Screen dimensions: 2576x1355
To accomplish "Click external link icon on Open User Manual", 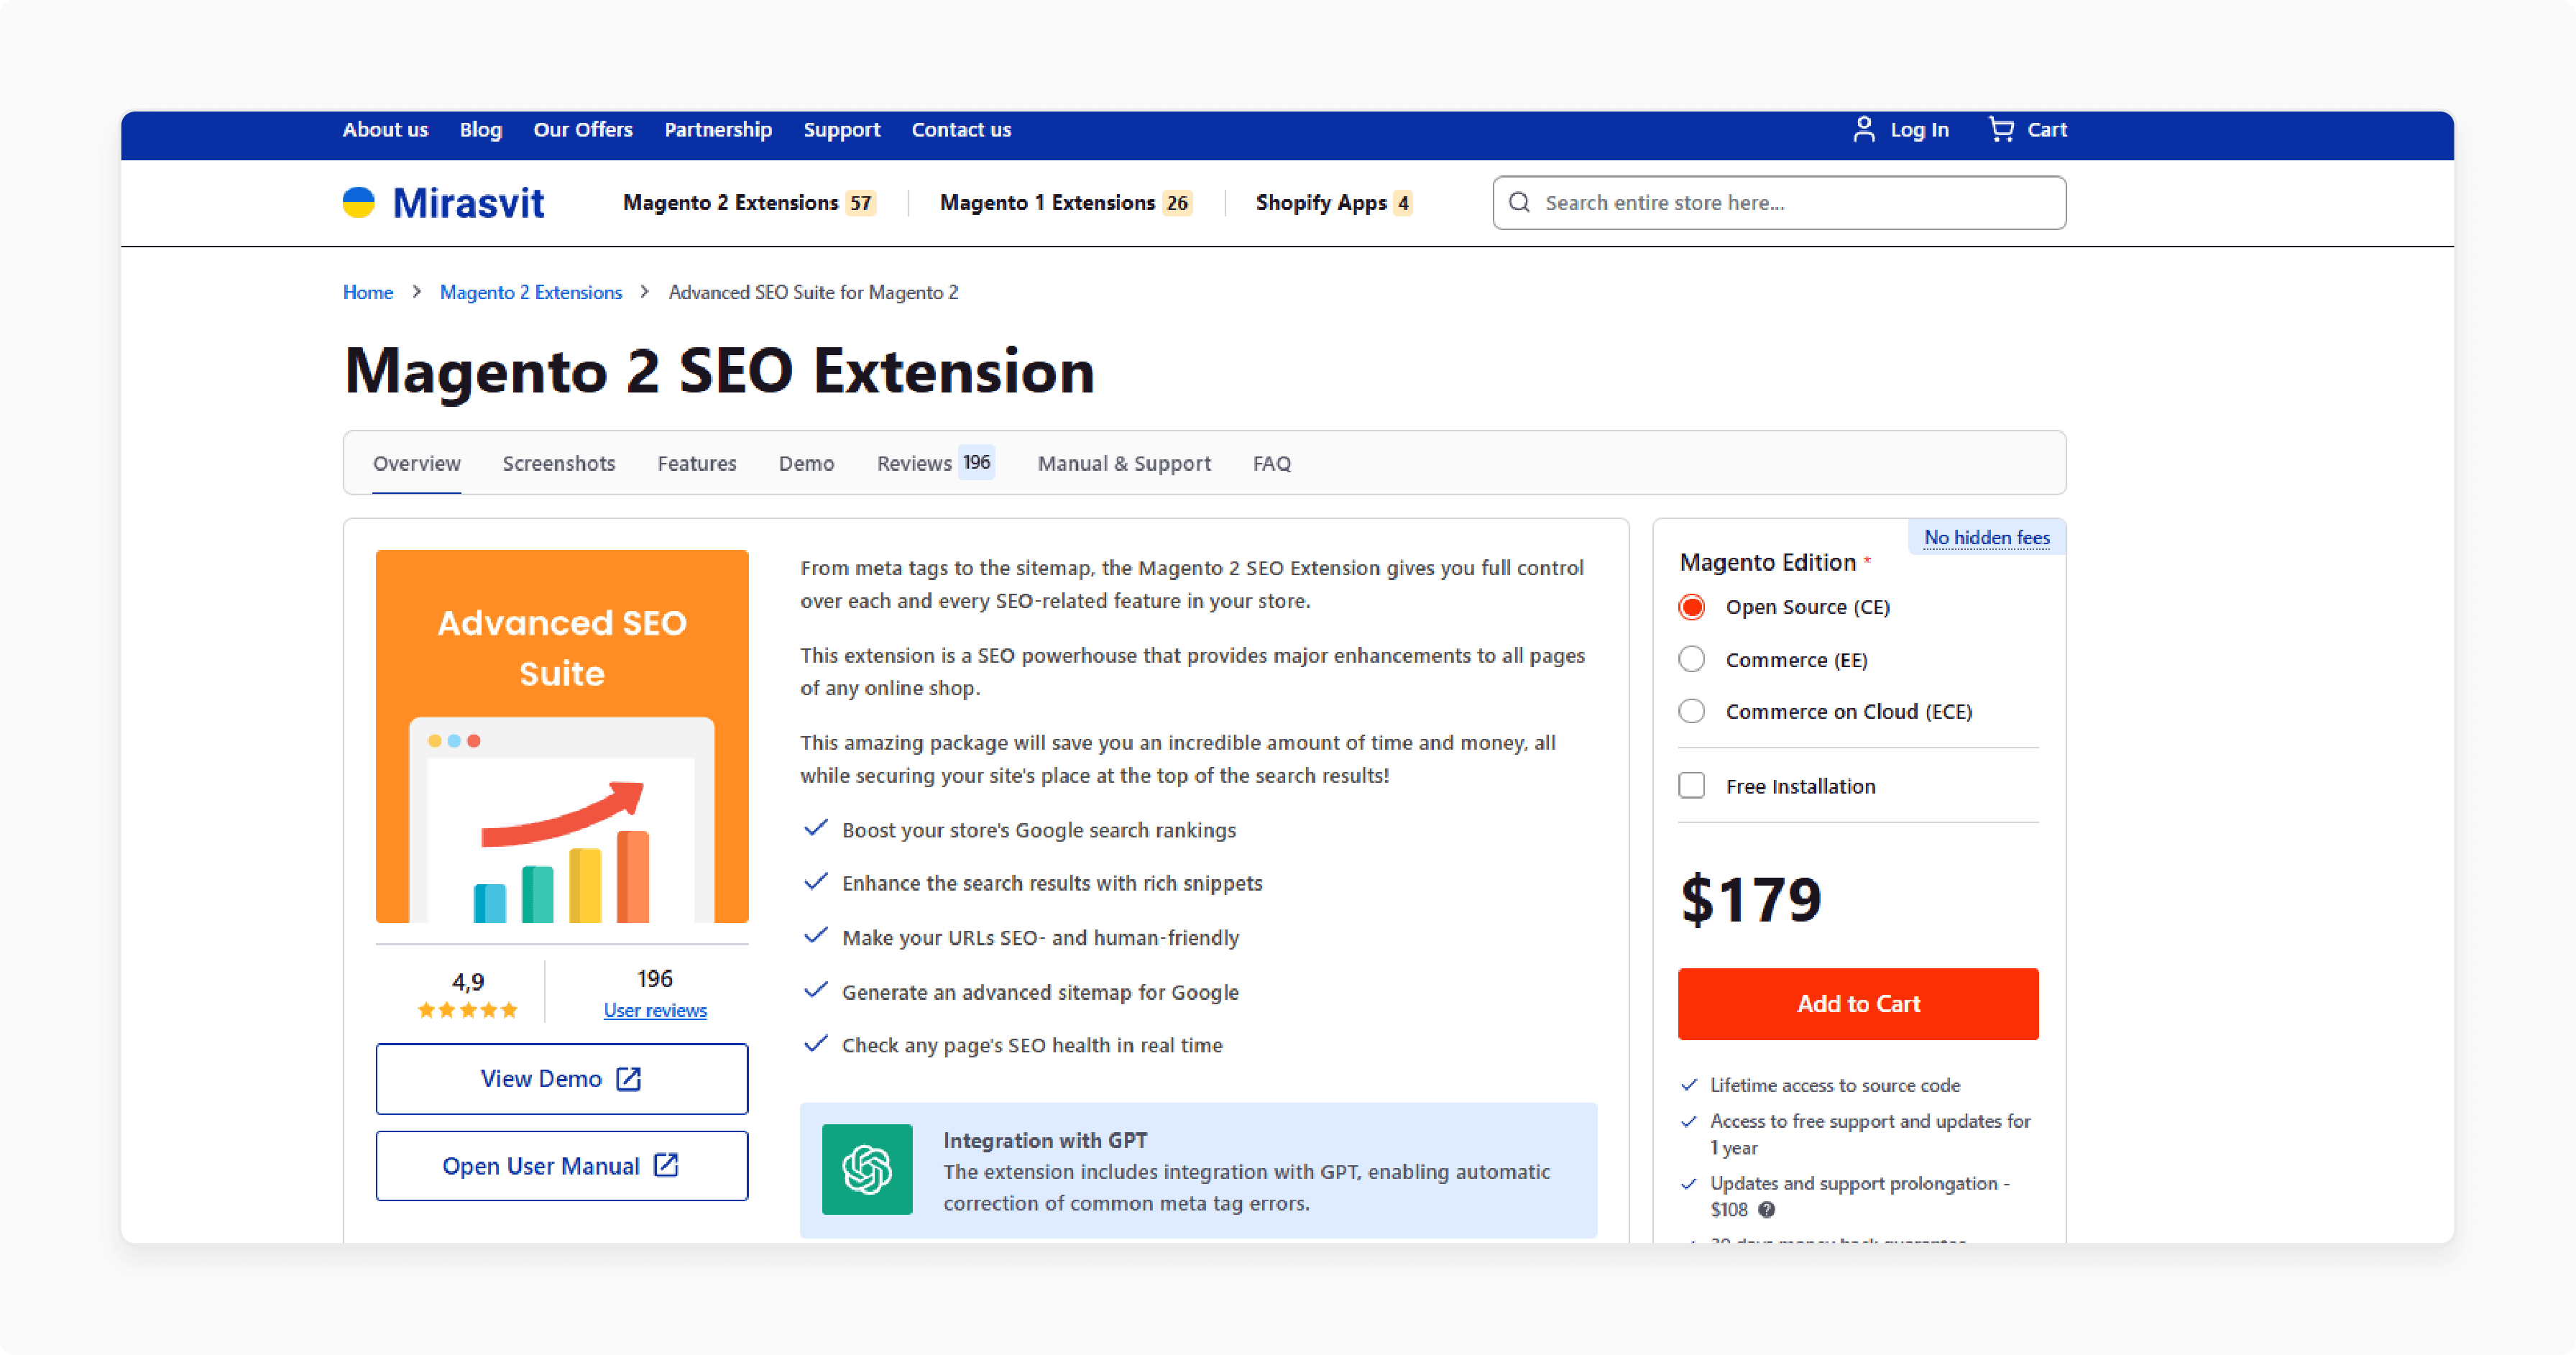I will point(666,1165).
